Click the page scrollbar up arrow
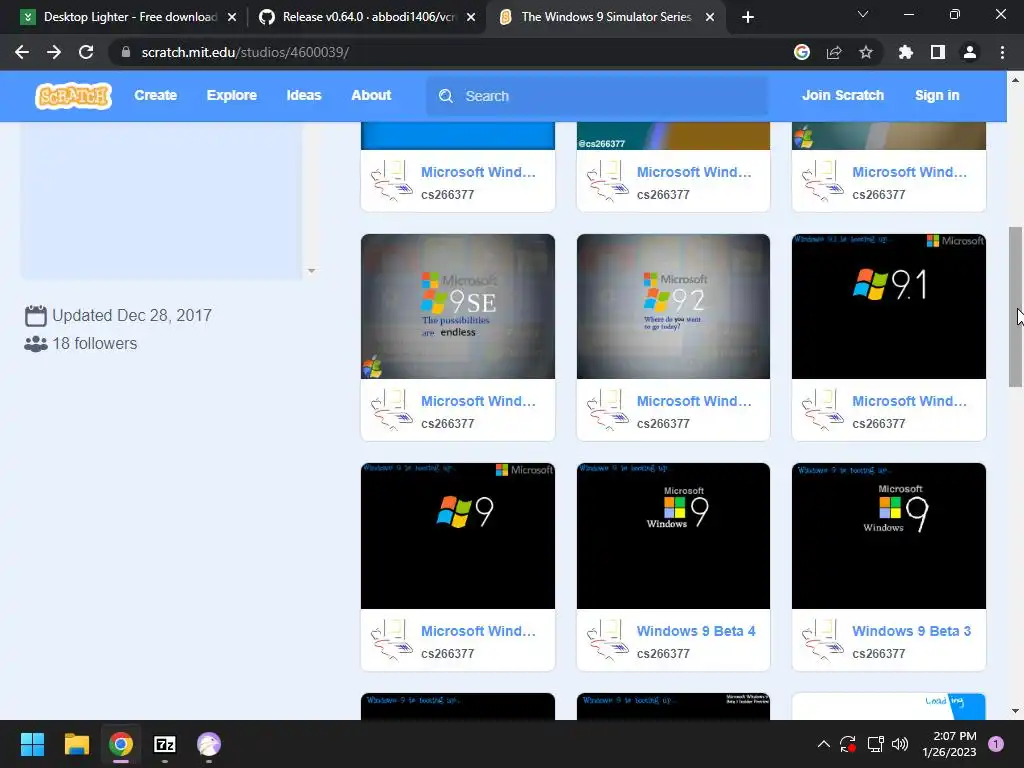 coord(1015,80)
